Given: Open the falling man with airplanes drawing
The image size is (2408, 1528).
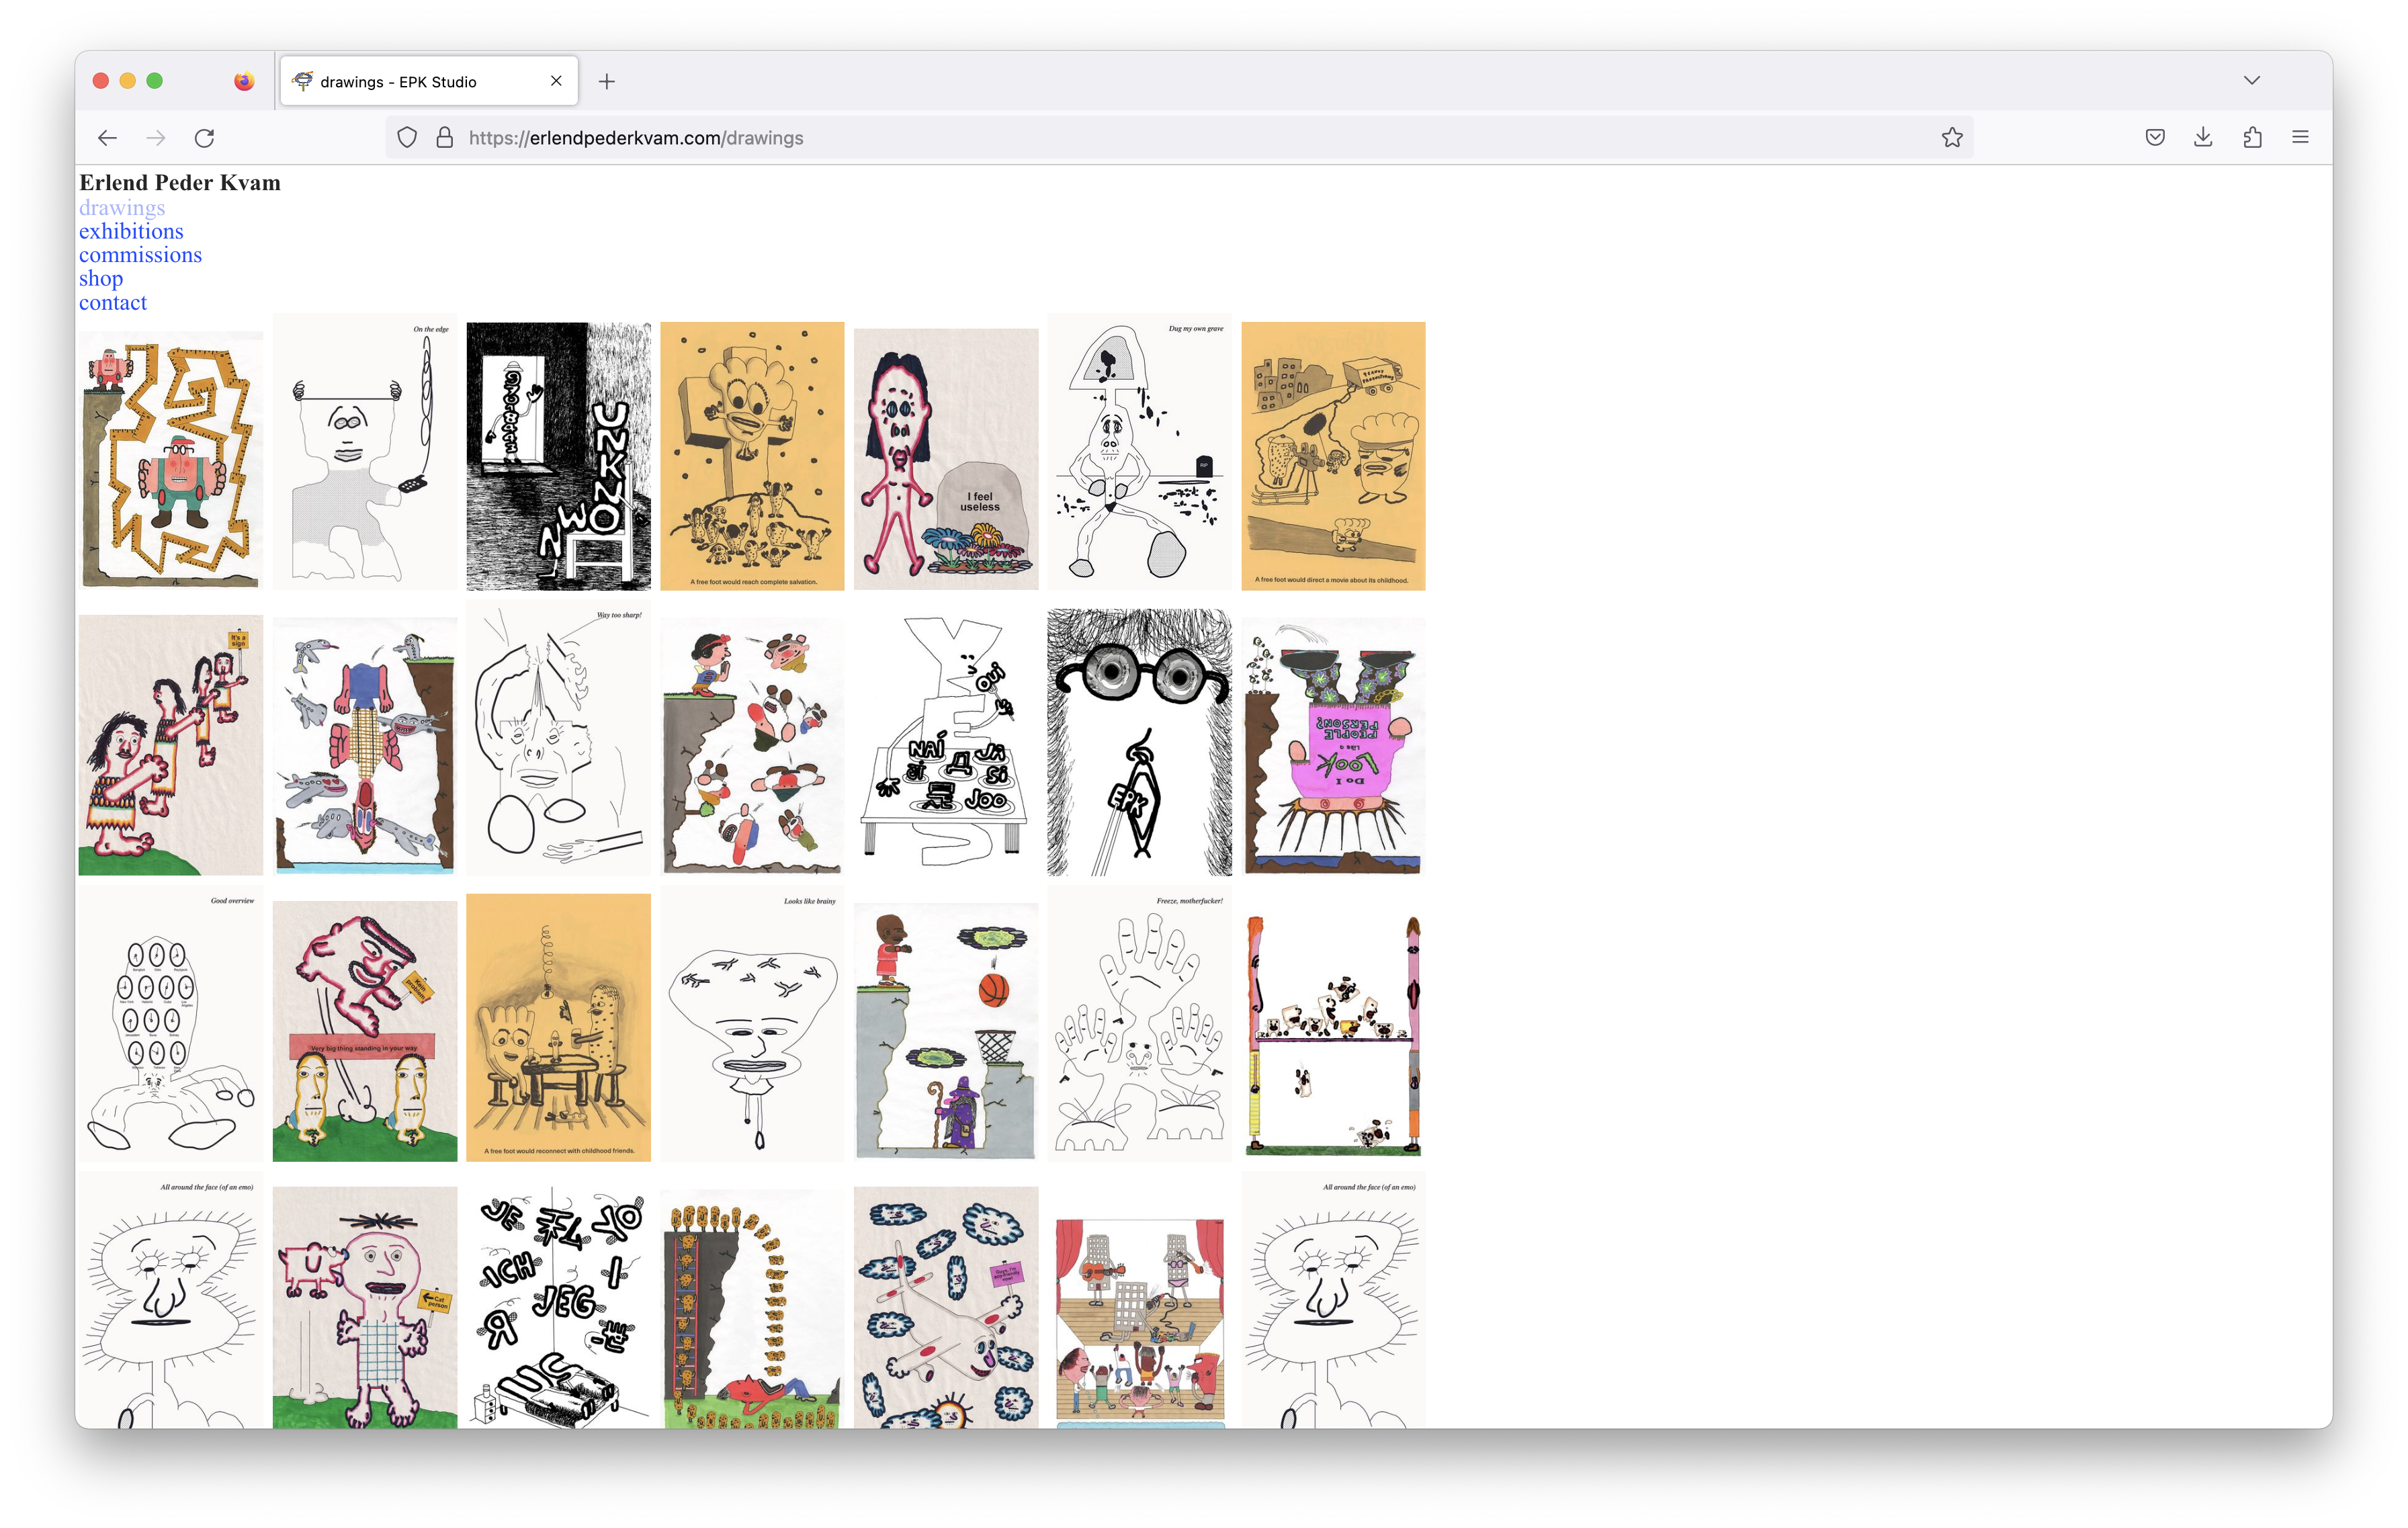Looking at the screenshot, I should (365, 746).
